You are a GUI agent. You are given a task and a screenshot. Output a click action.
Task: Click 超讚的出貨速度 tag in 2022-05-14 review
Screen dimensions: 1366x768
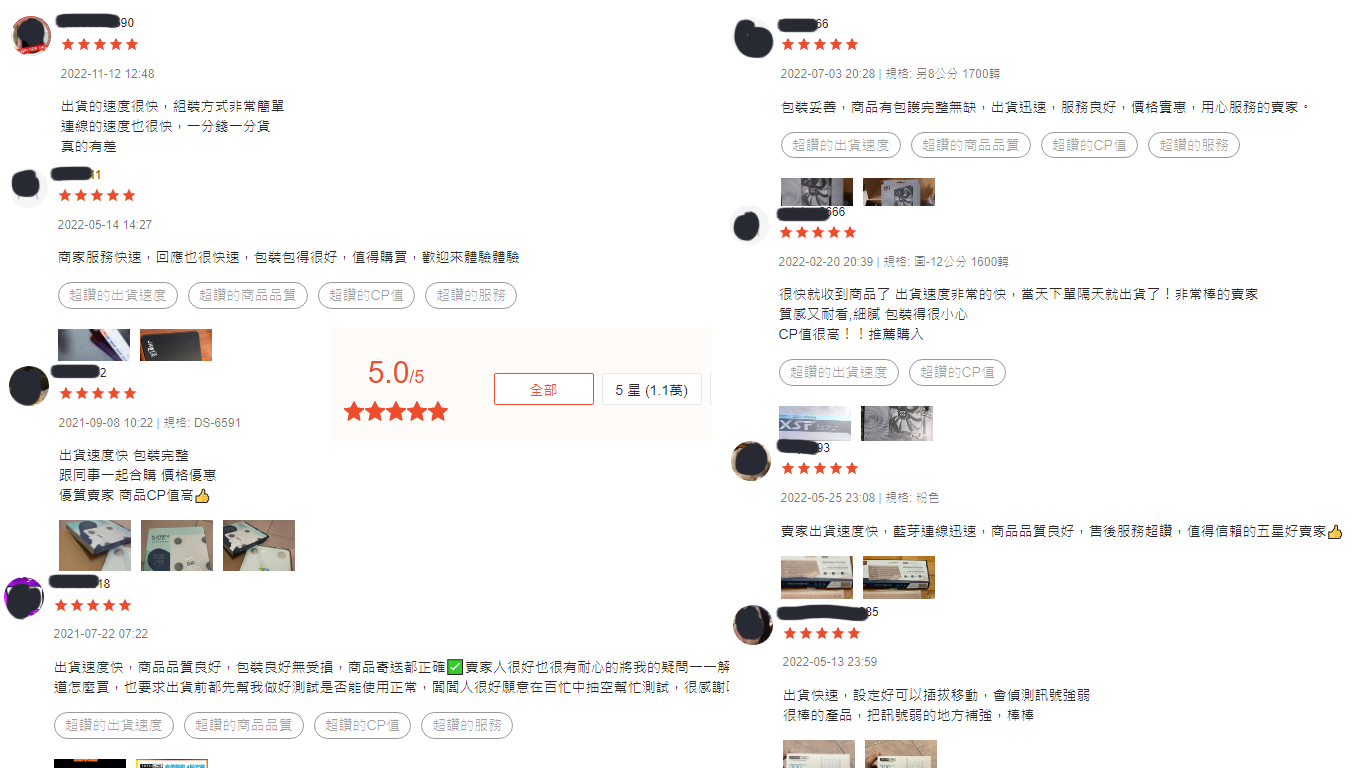118,295
